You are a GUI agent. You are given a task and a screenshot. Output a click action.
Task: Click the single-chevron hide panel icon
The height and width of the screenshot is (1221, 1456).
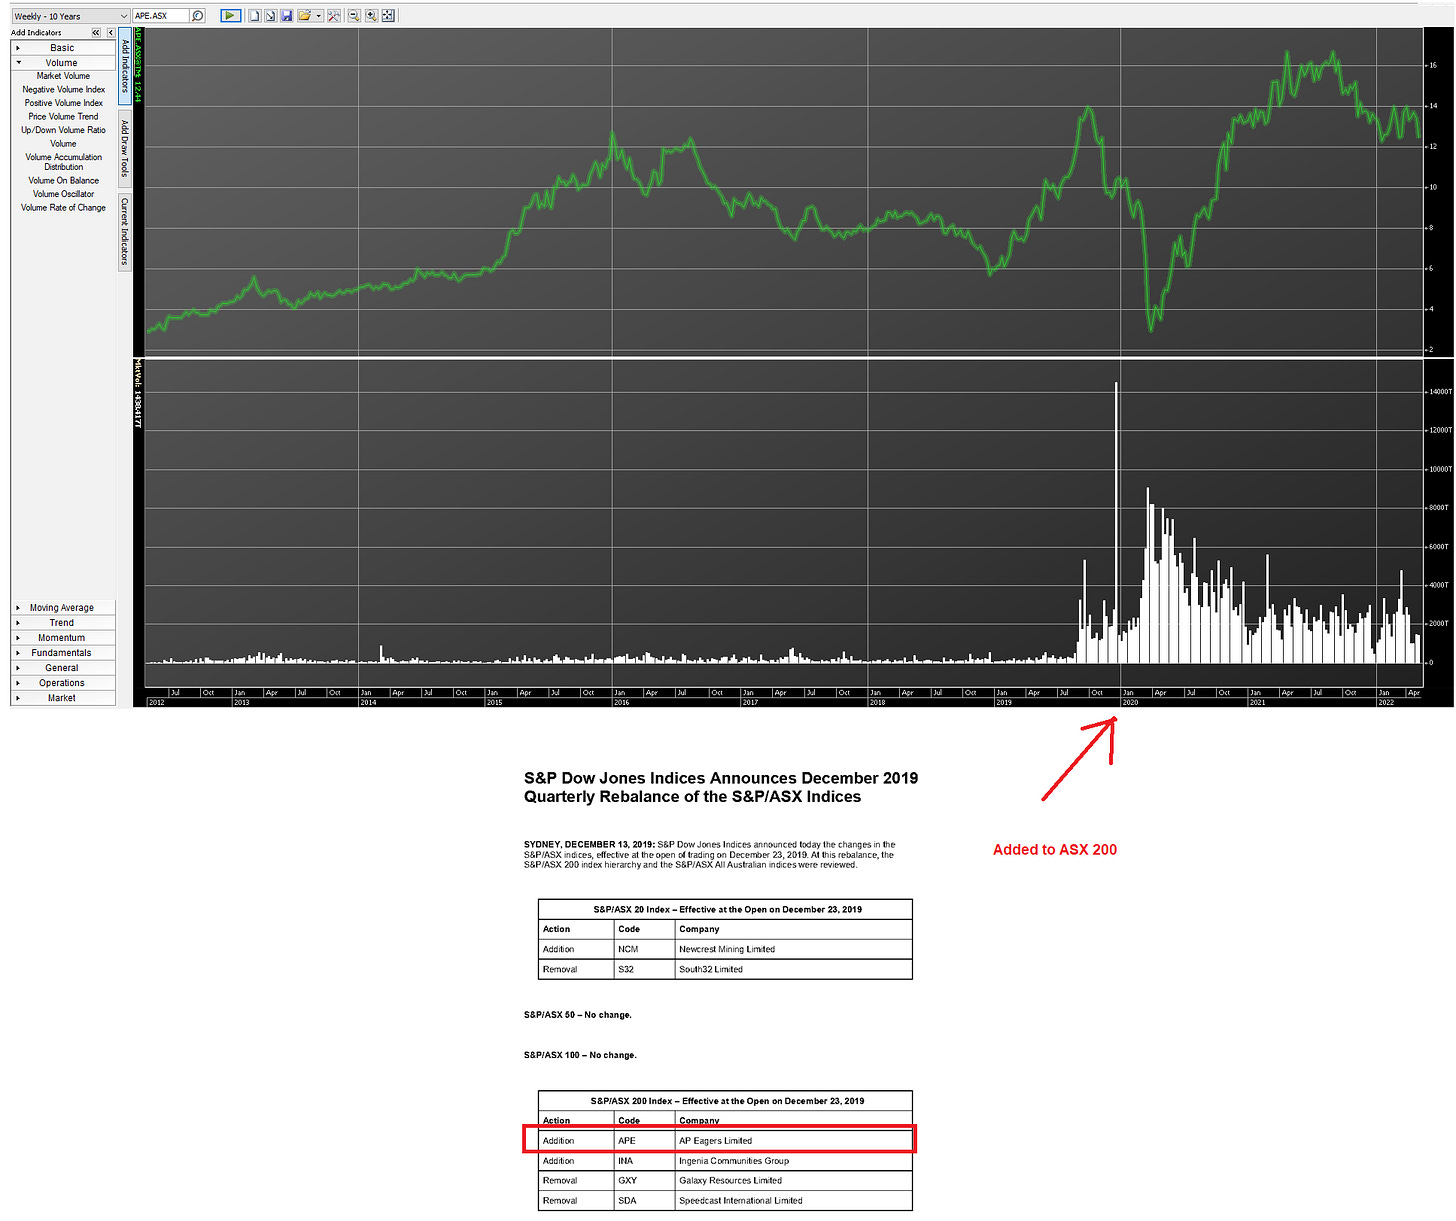(x=110, y=33)
